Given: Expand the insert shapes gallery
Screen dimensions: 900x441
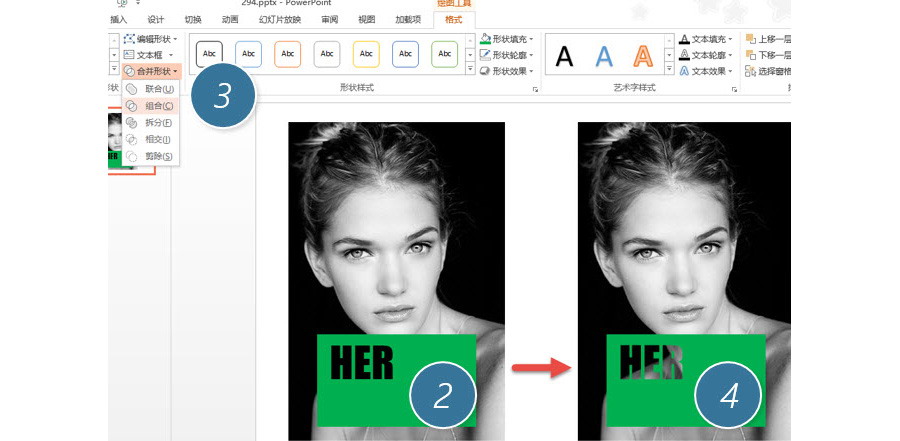Looking at the screenshot, I should (x=114, y=68).
